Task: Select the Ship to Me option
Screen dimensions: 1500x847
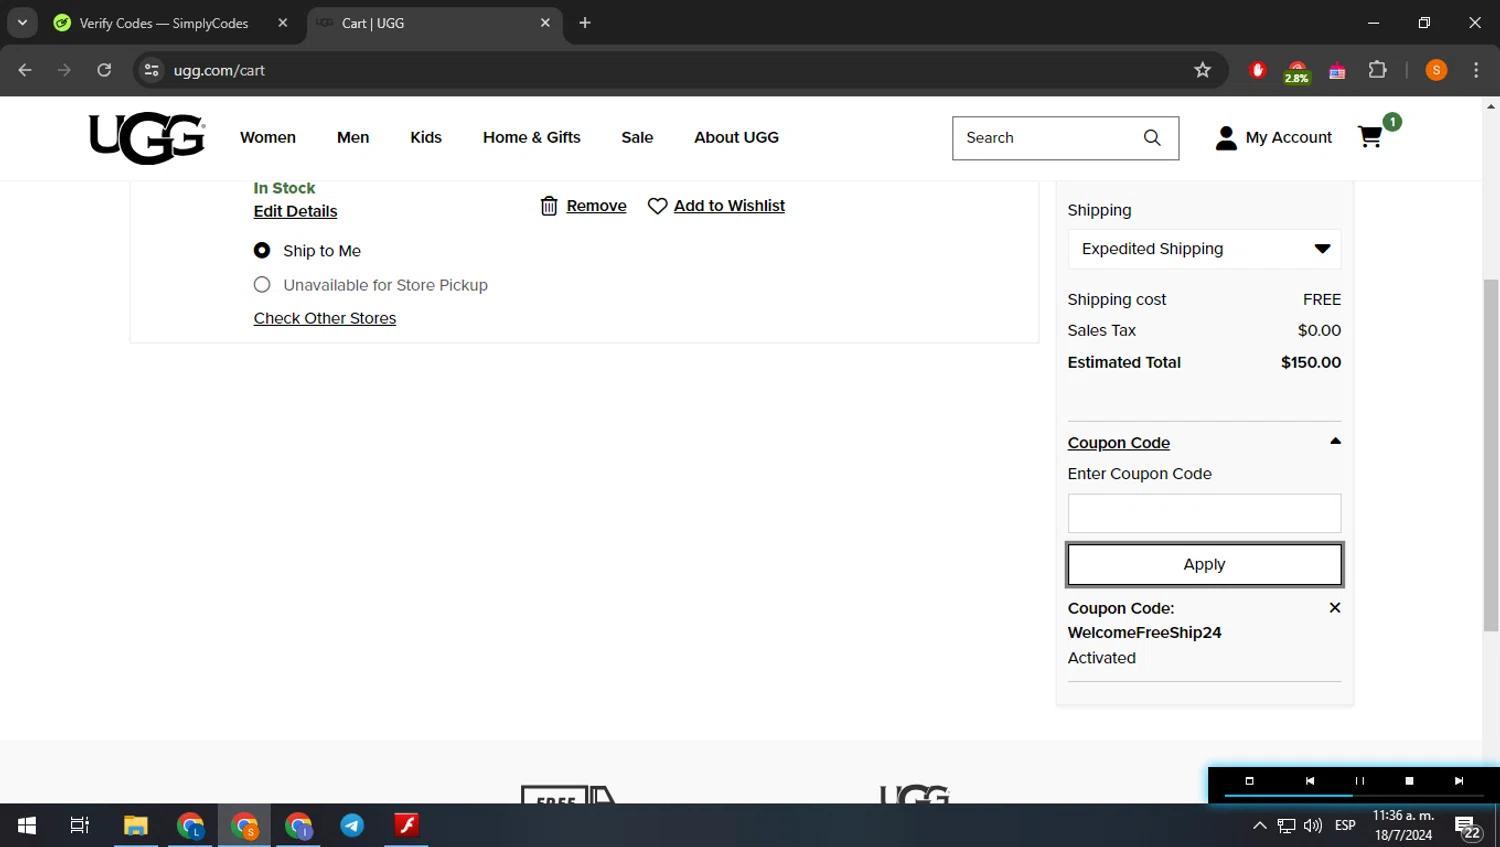Action: (262, 250)
